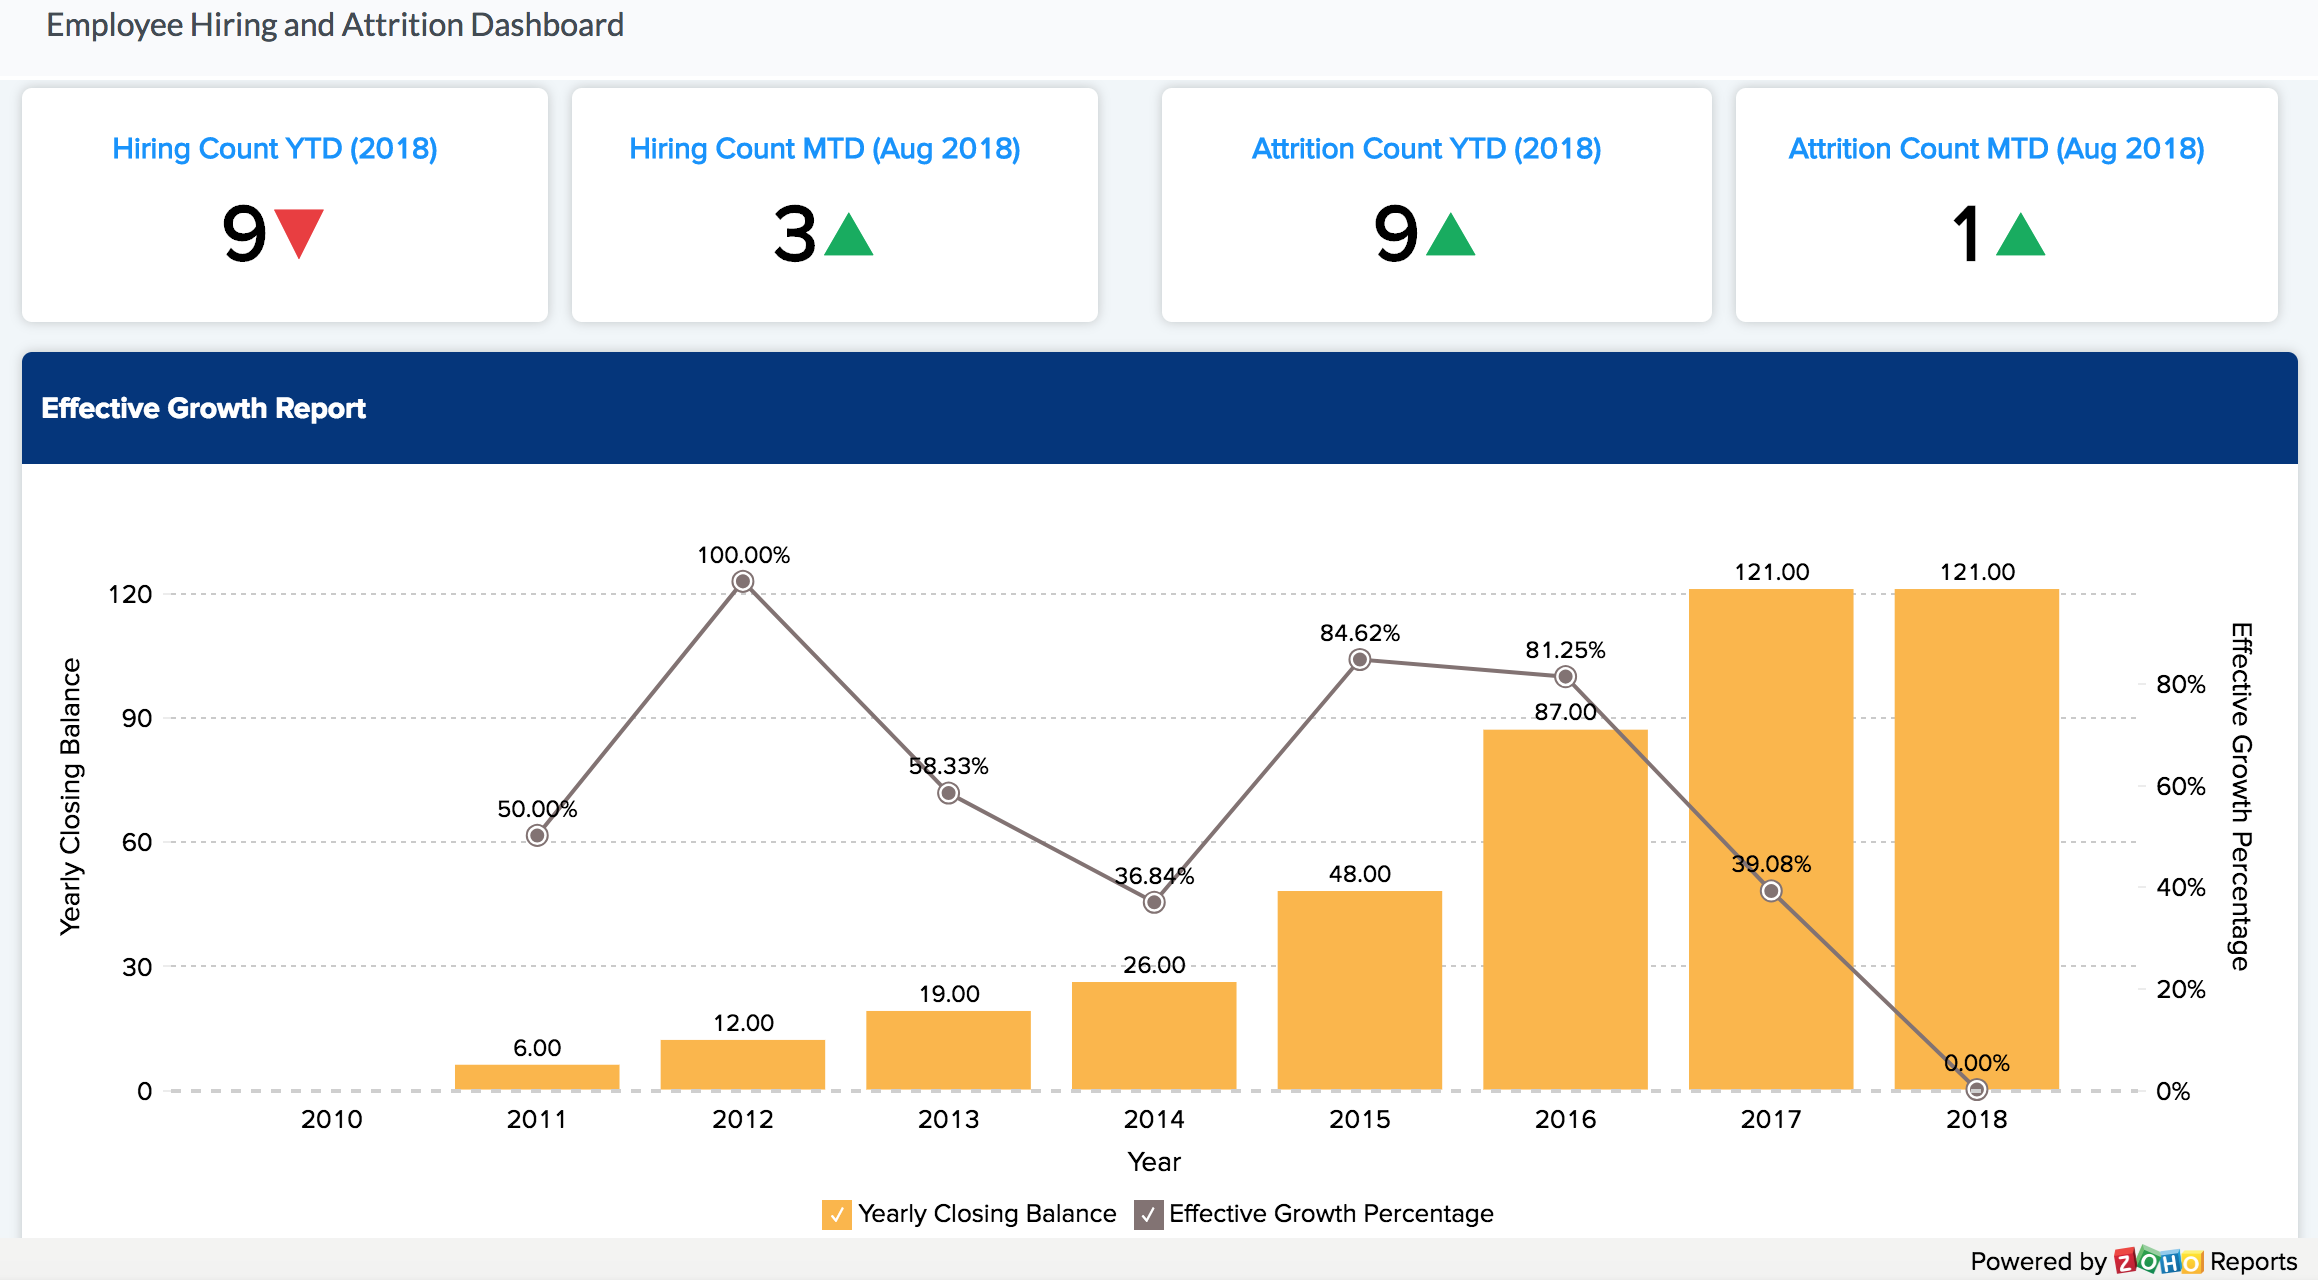
Task: Click the 100.00% data point for 2012
Action: pos(743,582)
